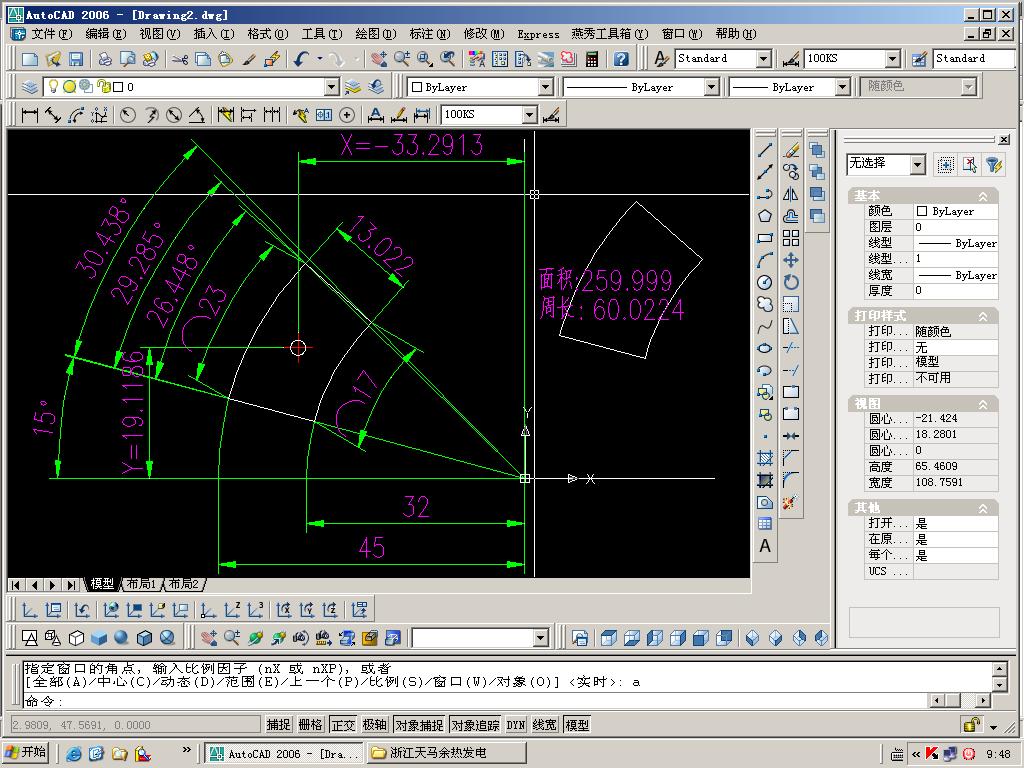Open the calculator icon in toolbar
The height and width of the screenshot is (768, 1024).
[x=592, y=59]
